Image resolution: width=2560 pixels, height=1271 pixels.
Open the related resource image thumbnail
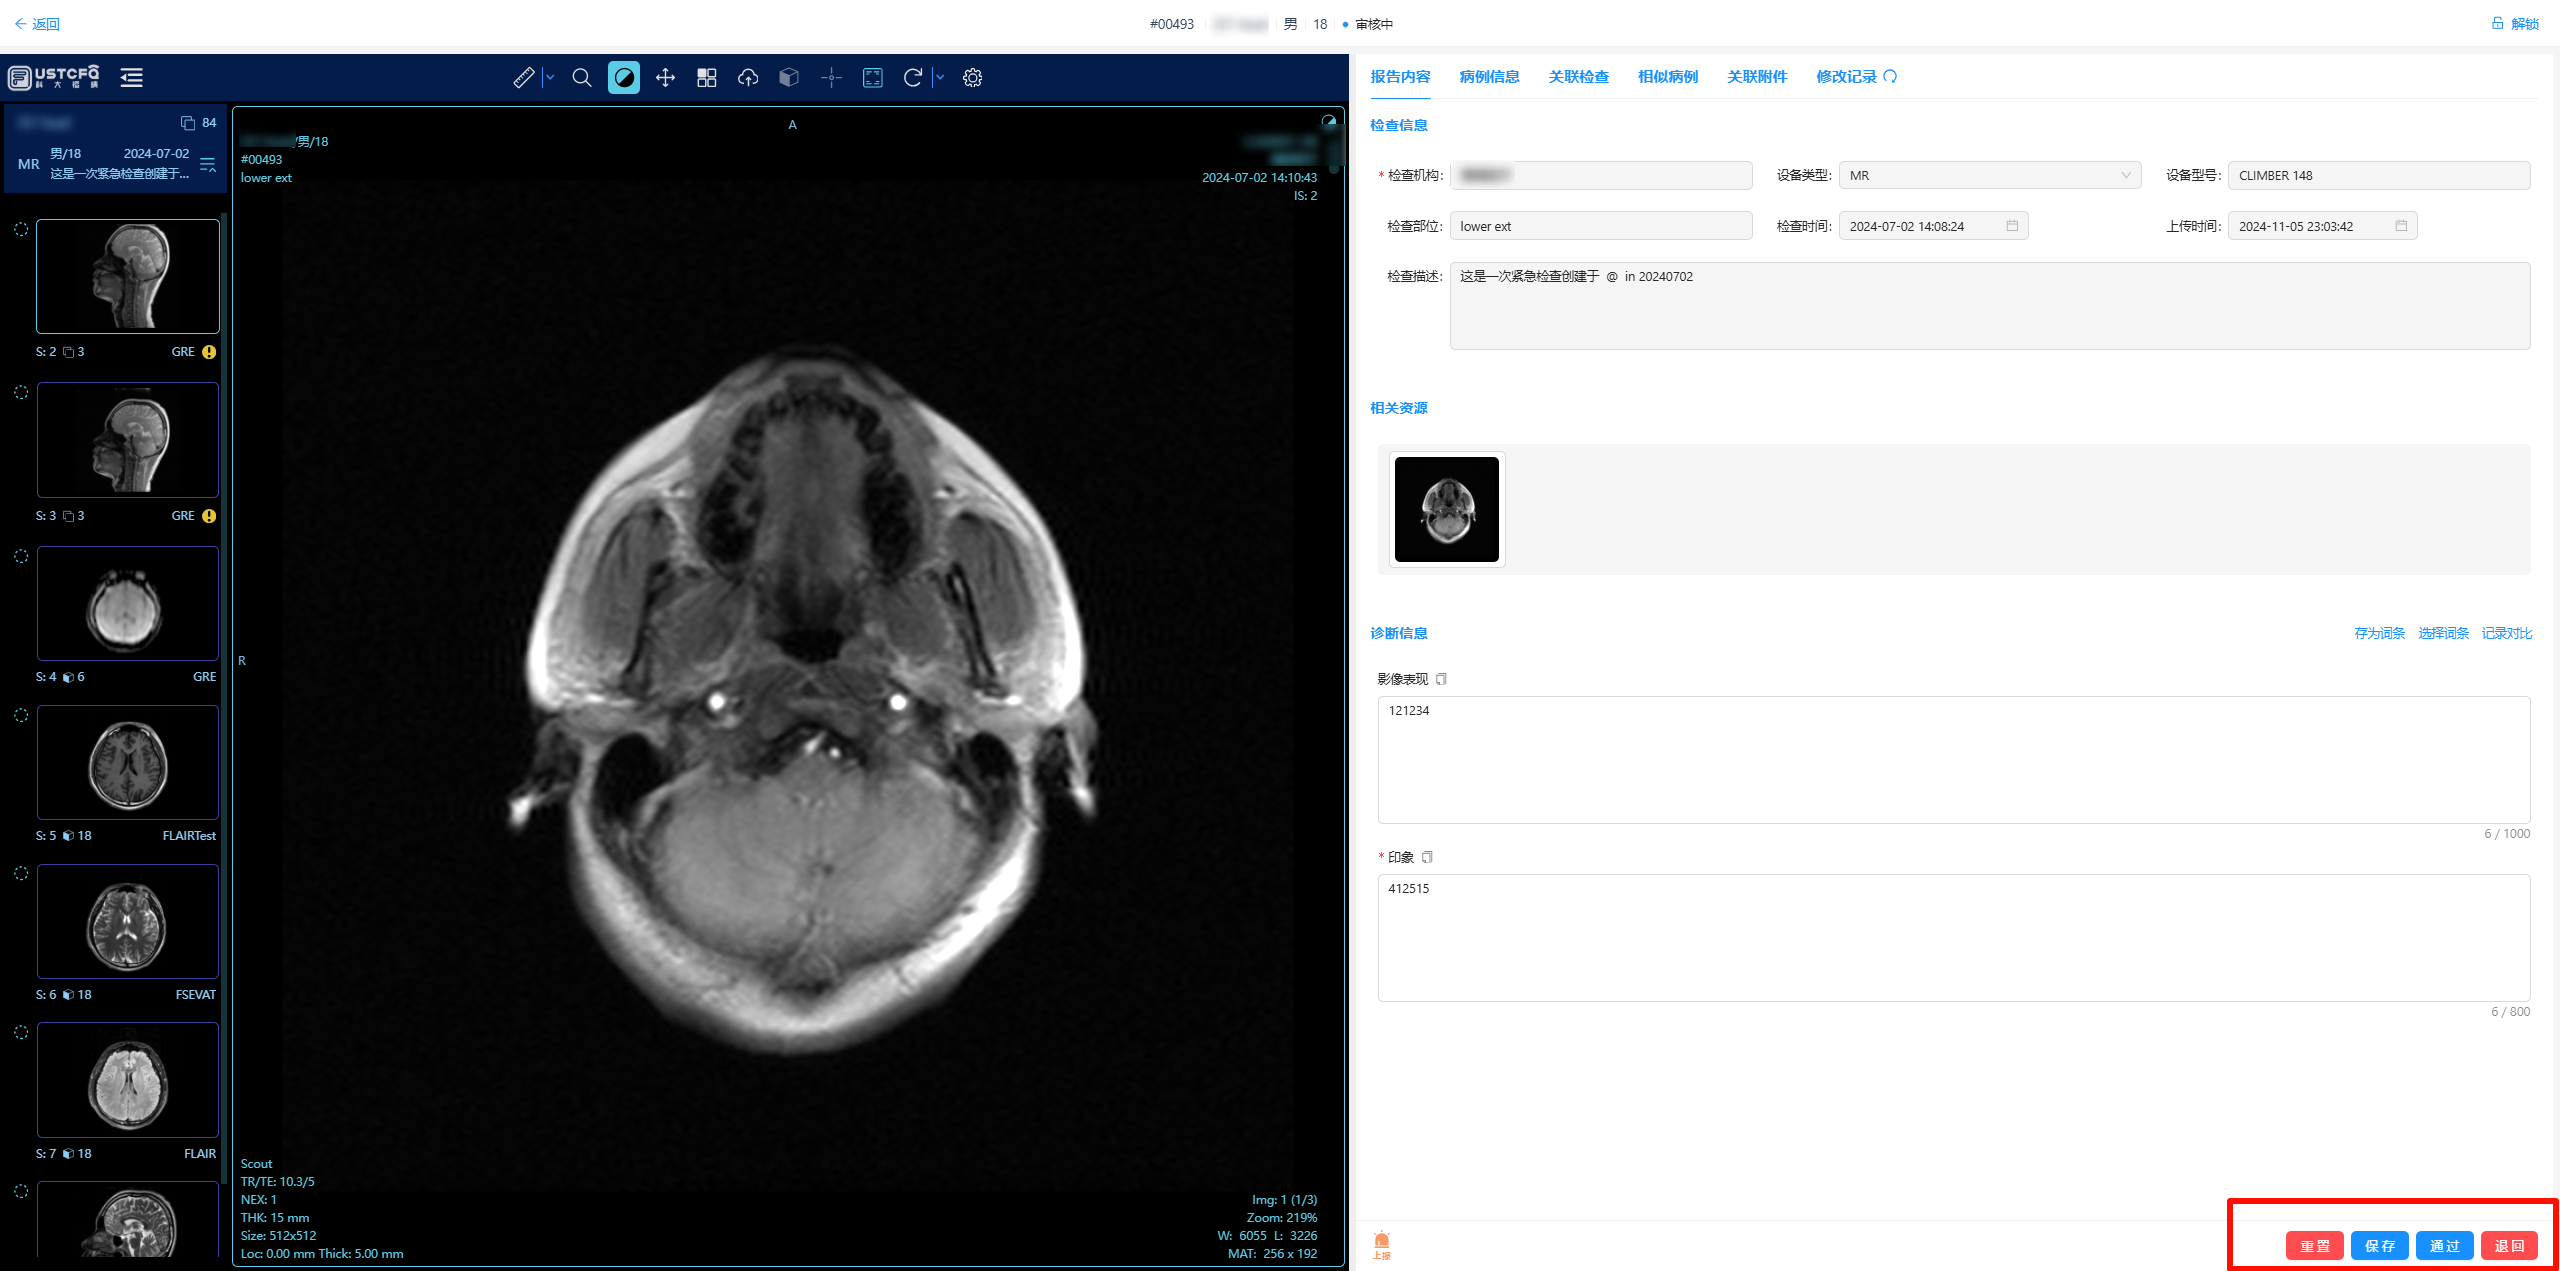[1446, 509]
